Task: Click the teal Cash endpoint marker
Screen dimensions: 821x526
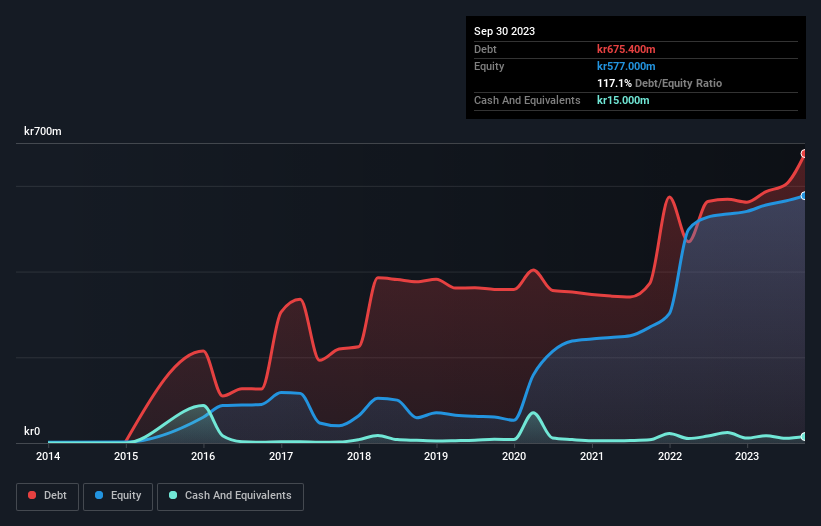Action: tap(804, 437)
